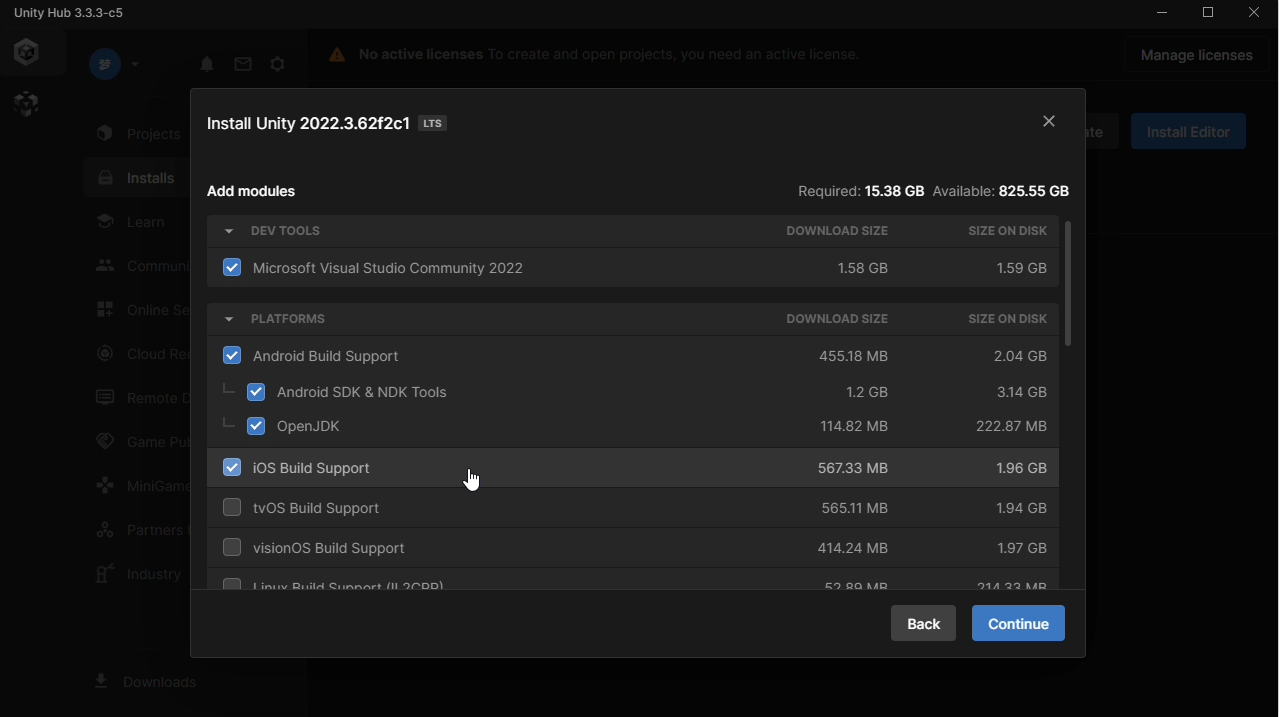This screenshot has height=717, width=1279.
Task: Open the notifications bell icon
Action: point(207,64)
